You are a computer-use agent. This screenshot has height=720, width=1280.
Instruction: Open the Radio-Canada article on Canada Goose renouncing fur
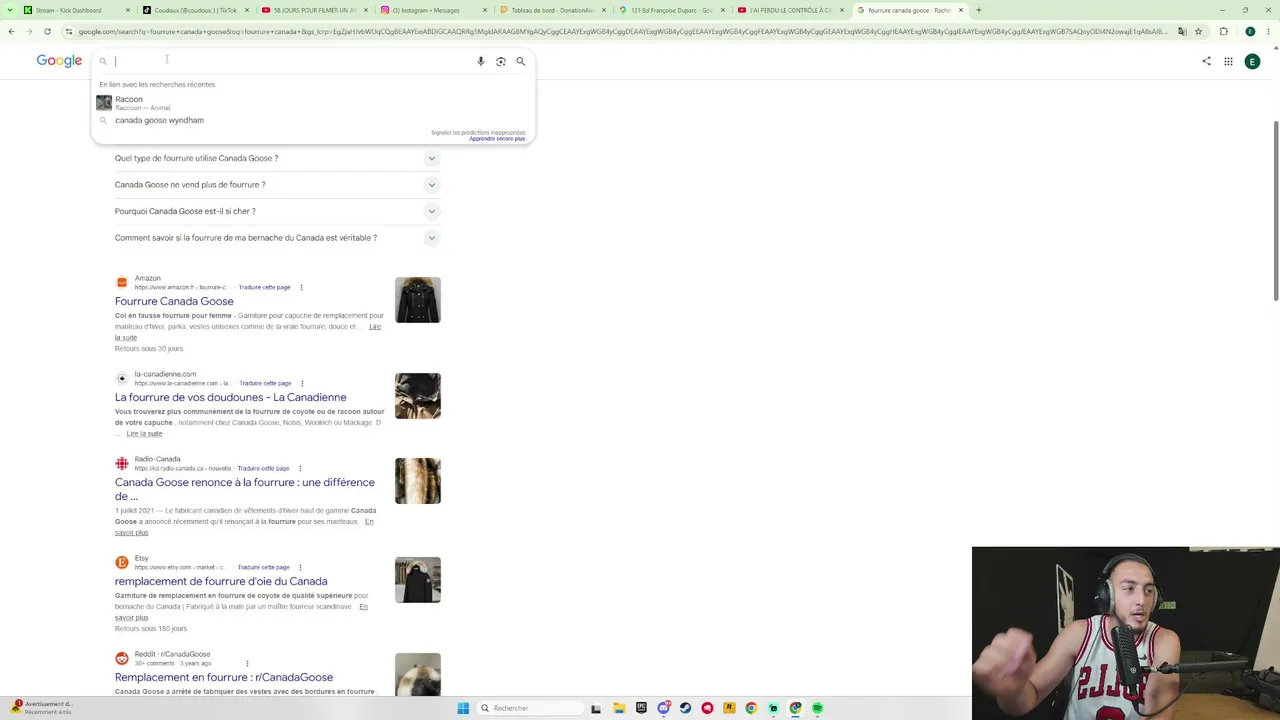(x=245, y=489)
